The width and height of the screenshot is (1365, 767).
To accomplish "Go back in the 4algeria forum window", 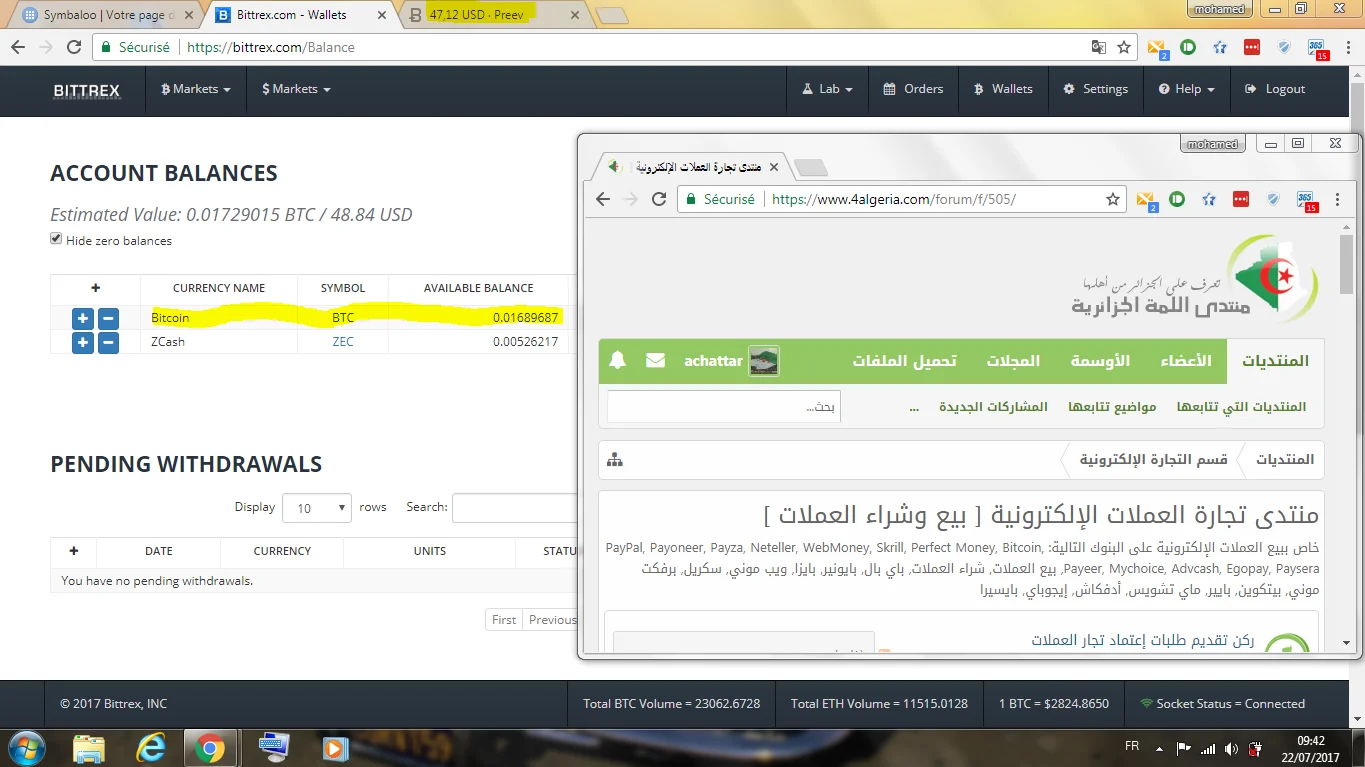I will click(603, 199).
